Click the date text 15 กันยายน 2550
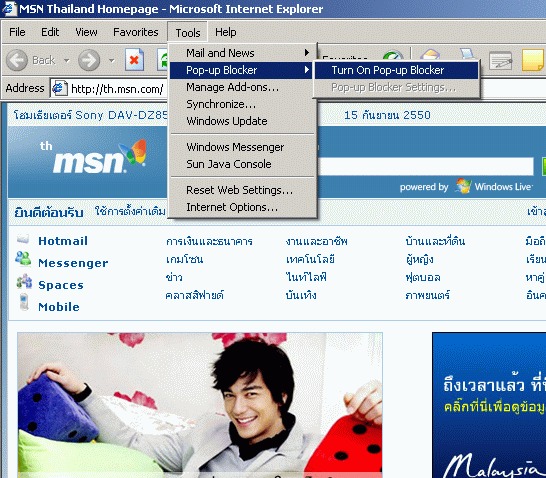The width and height of the screenshot is (546, 478). 387,115
